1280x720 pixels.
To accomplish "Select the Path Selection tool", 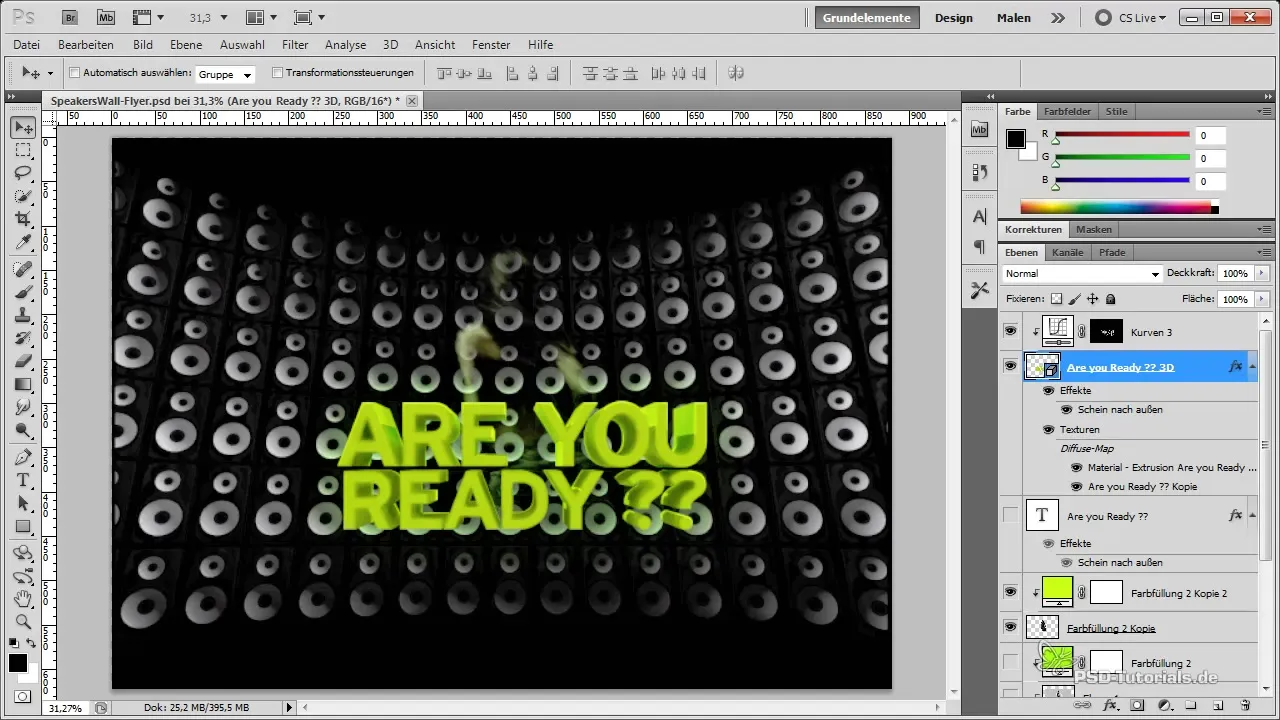I will (x=23, y=503).
